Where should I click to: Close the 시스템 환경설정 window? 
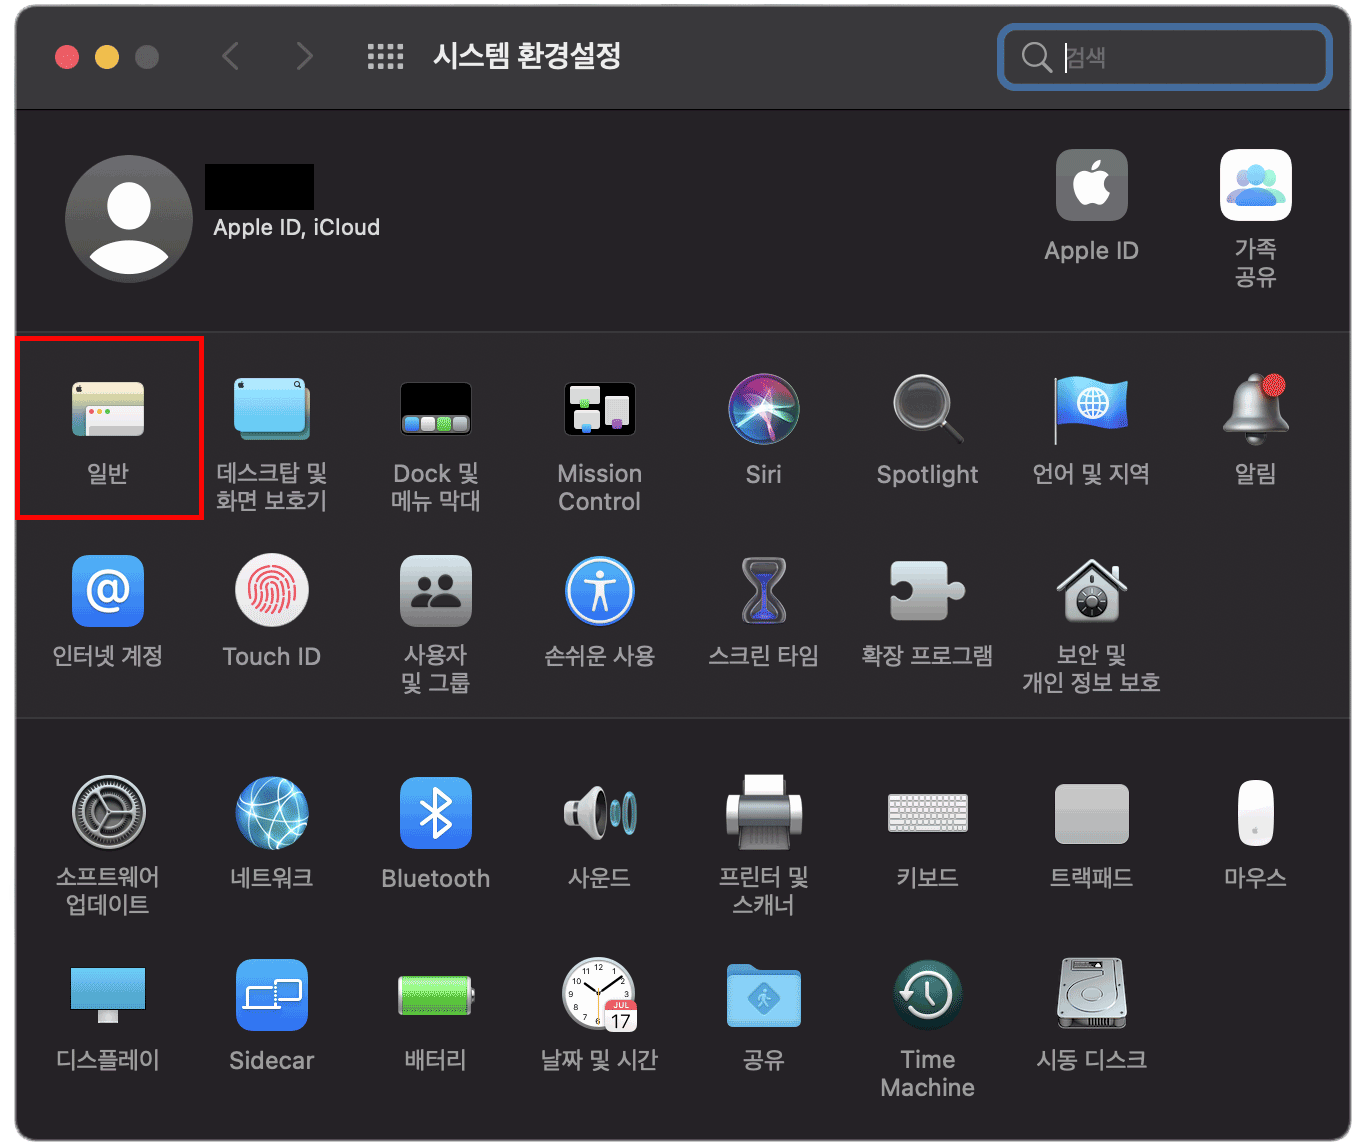tap(67, 57)
